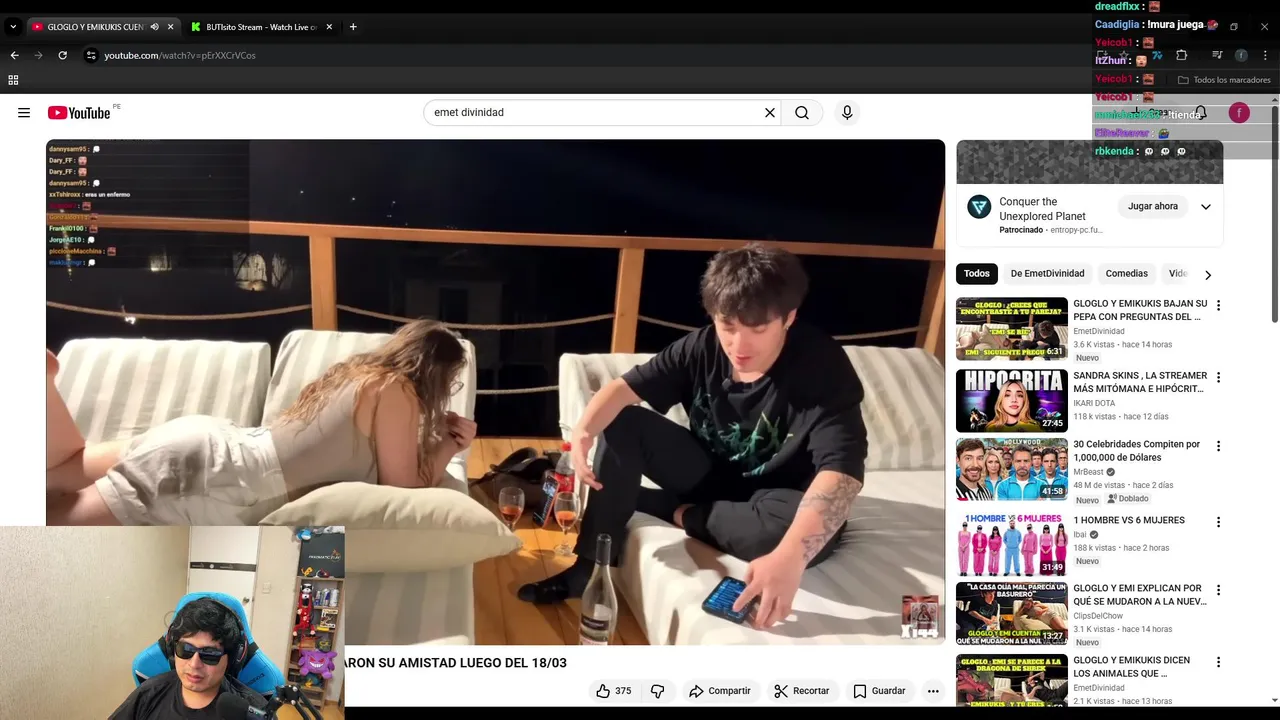
Task: Open the ClipsDelChow channel link
Action: tap(1098, 616)
